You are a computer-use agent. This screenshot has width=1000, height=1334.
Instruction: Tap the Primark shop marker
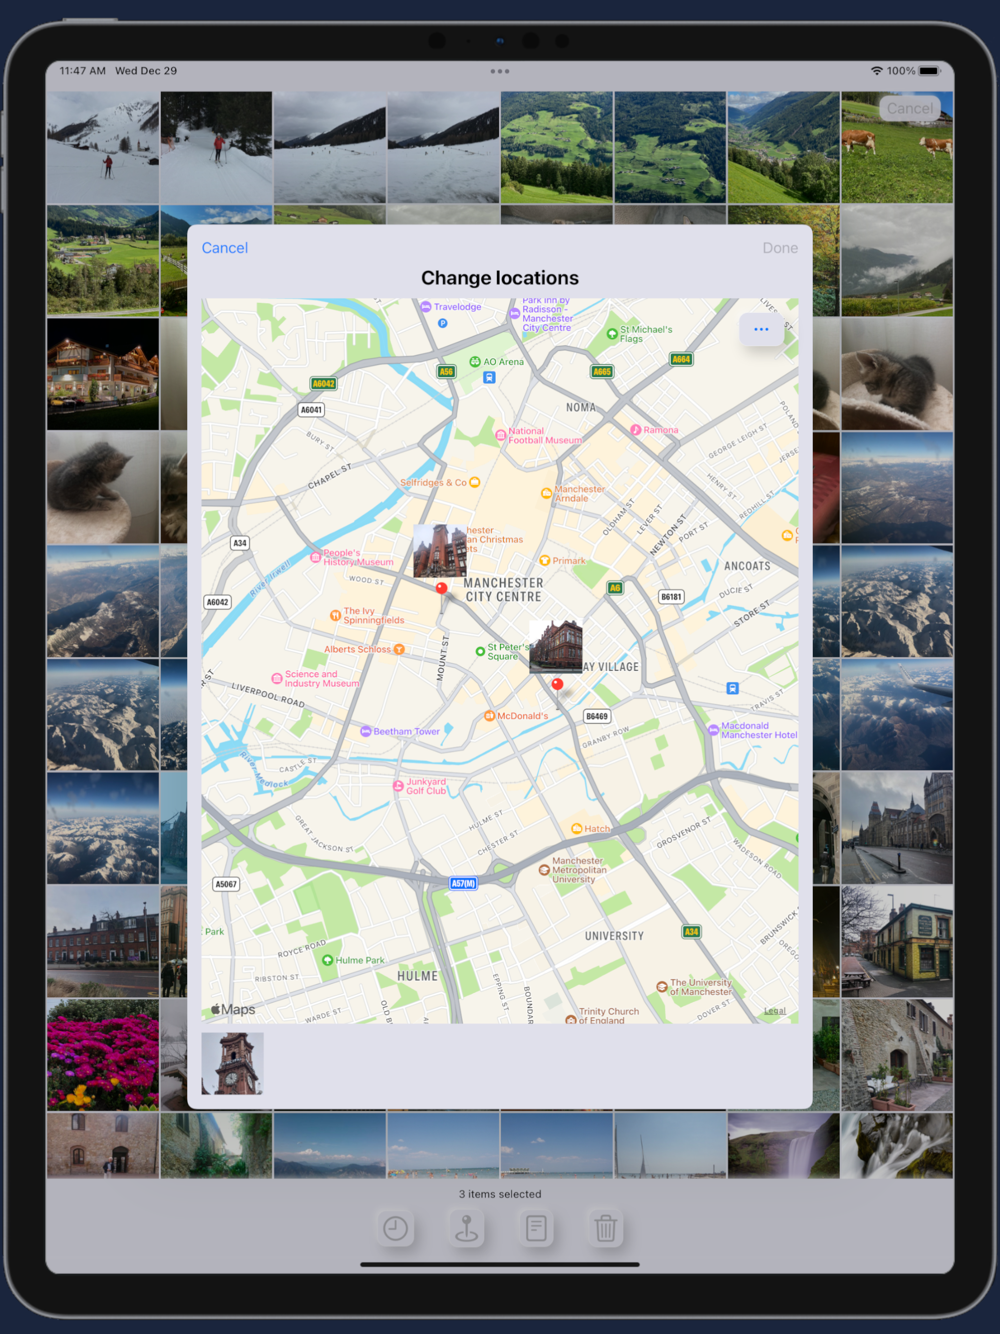coord(545,560)
